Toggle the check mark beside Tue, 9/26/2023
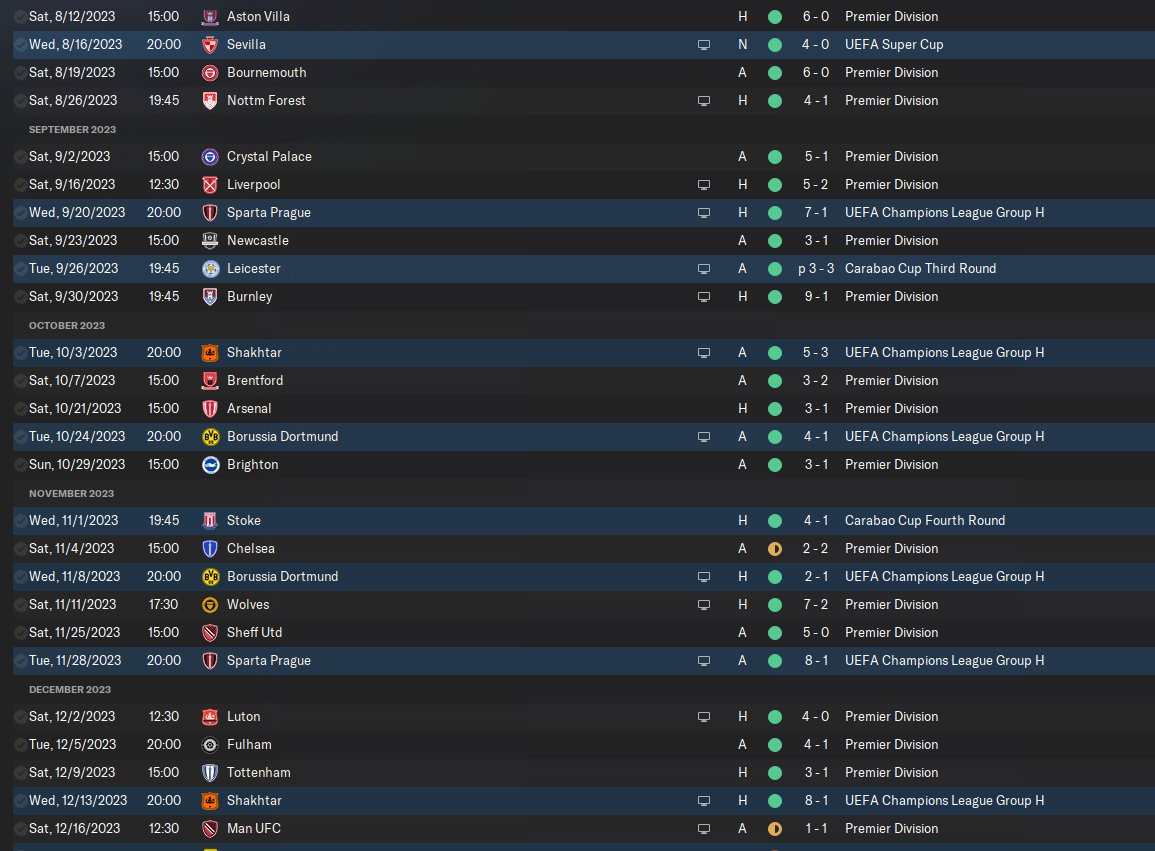 (21, 269)
